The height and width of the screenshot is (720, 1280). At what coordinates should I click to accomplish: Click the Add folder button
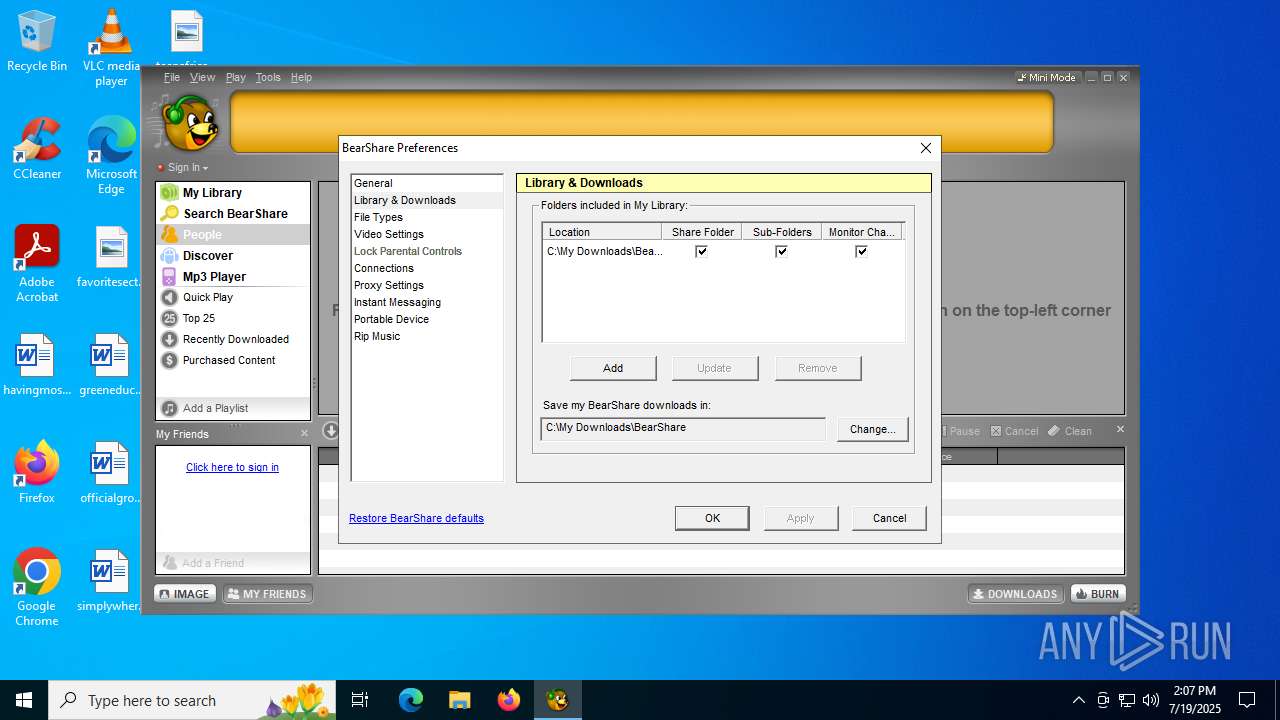(x=613, y=368)
